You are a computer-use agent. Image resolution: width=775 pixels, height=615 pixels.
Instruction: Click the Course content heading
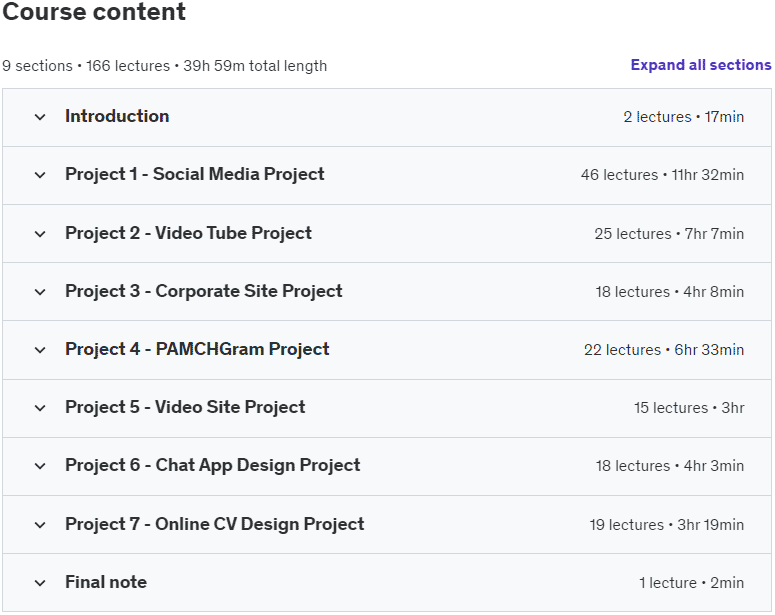pyautogui.click(x=94, y=11)
